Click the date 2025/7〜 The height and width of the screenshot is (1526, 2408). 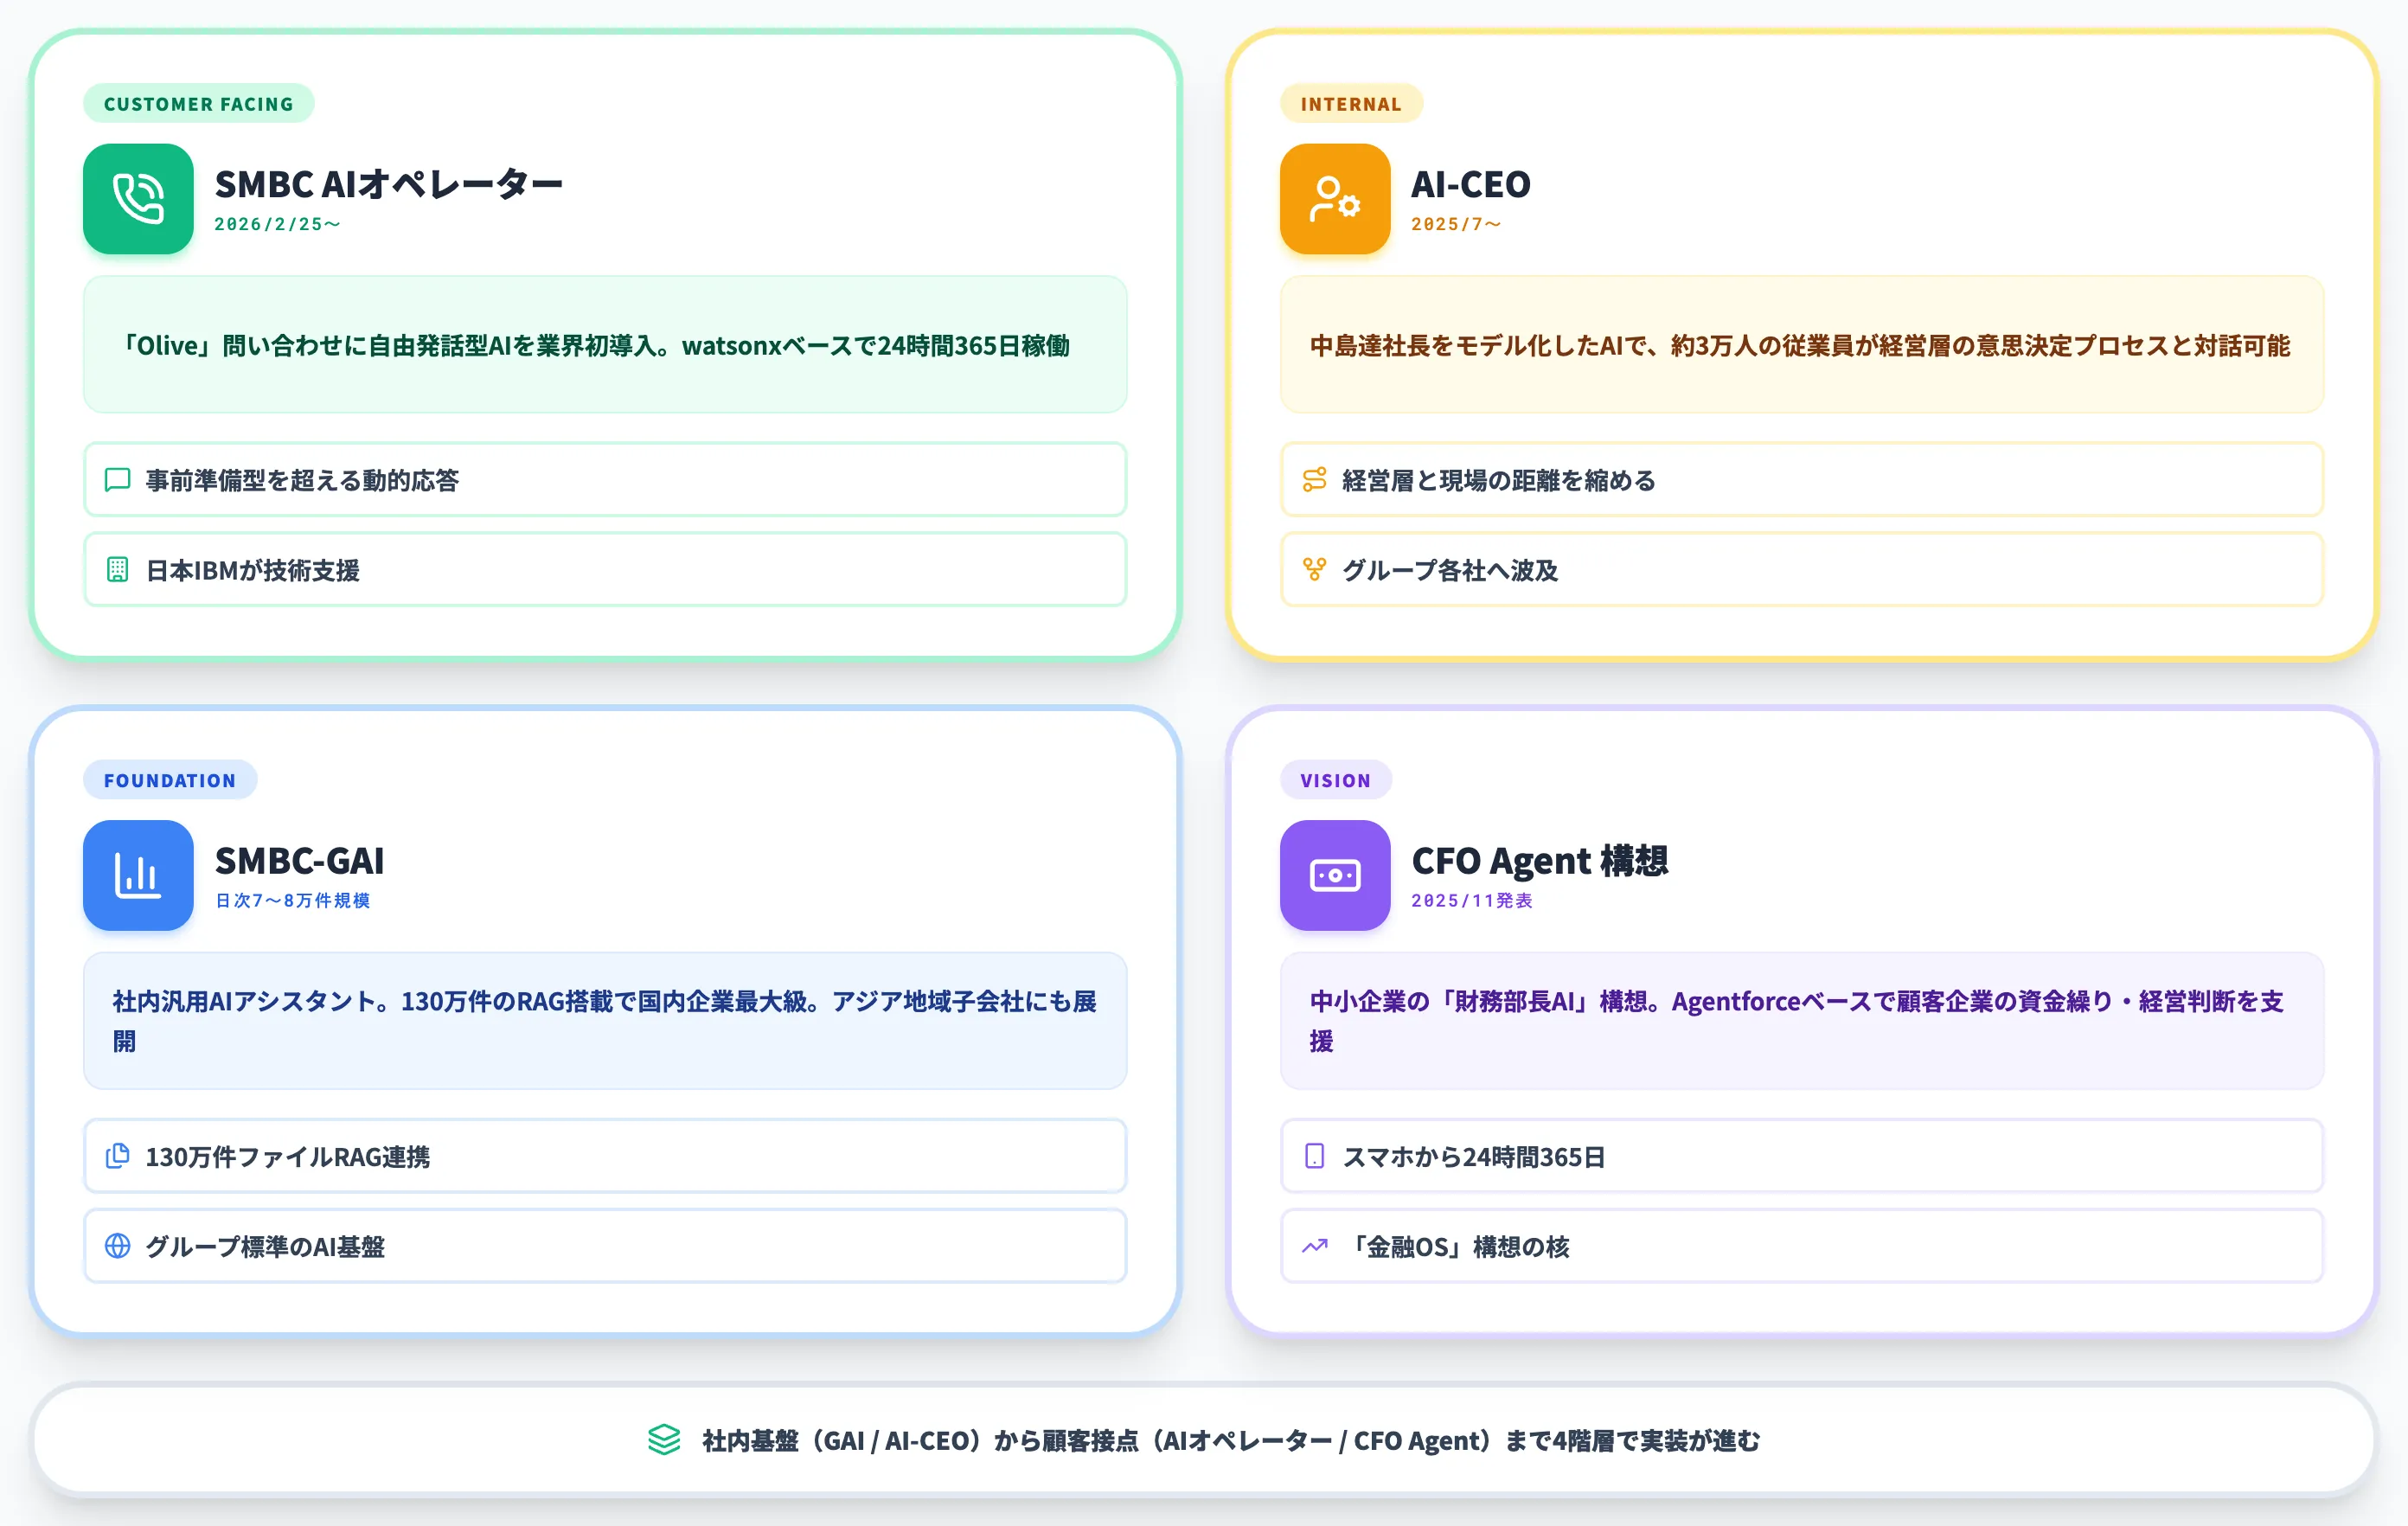[x=1457, y=224]
